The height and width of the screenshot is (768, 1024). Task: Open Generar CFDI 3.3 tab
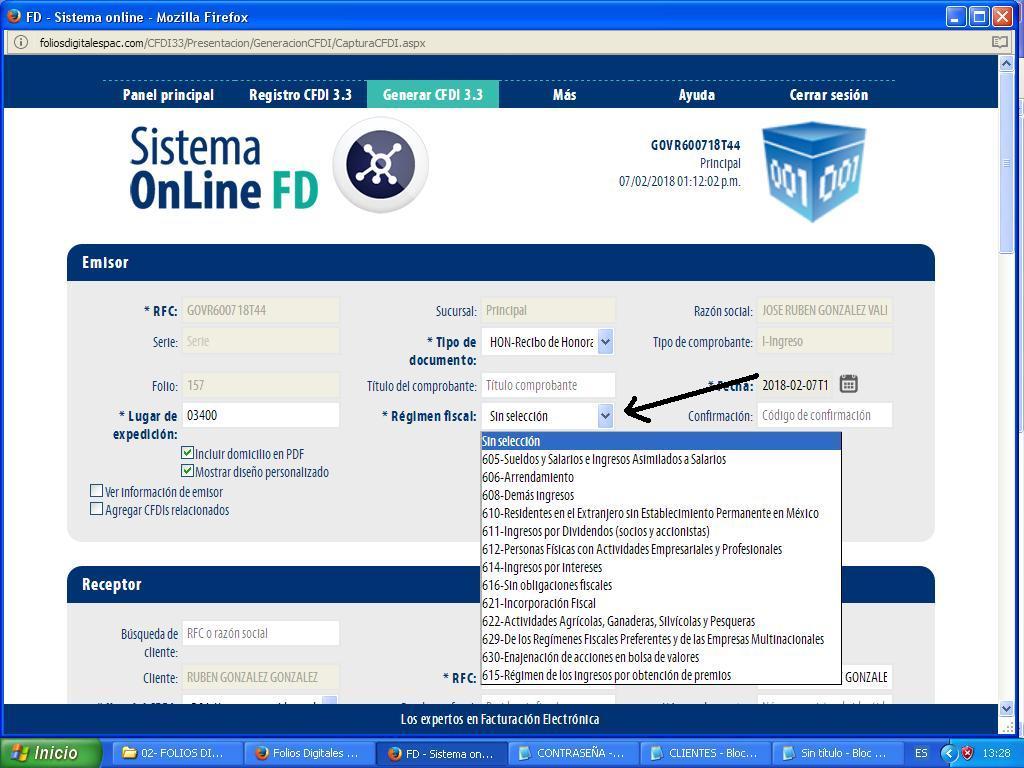point(433,95)
